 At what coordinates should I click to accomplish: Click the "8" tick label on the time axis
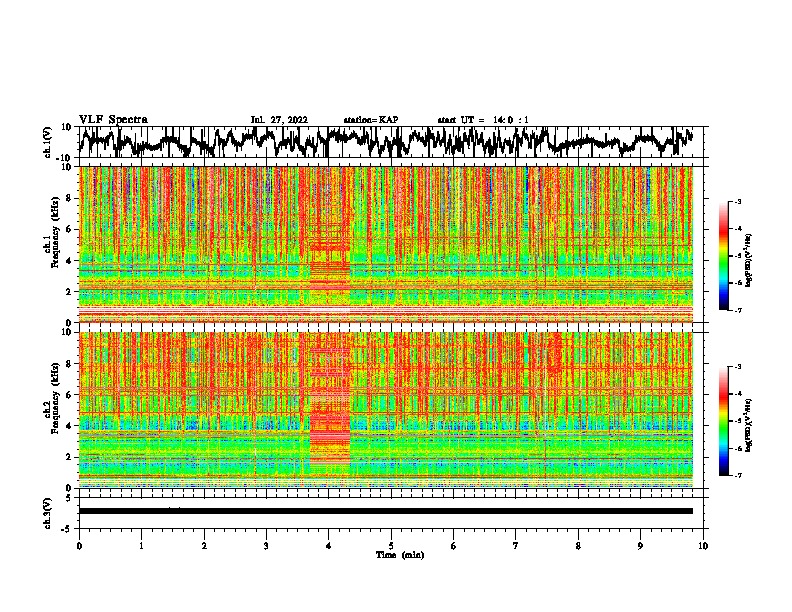coord(578,546)
